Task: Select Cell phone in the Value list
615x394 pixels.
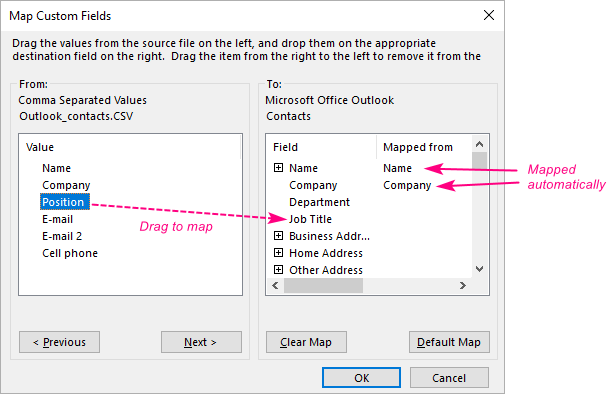Action: (x=70, y=253)
